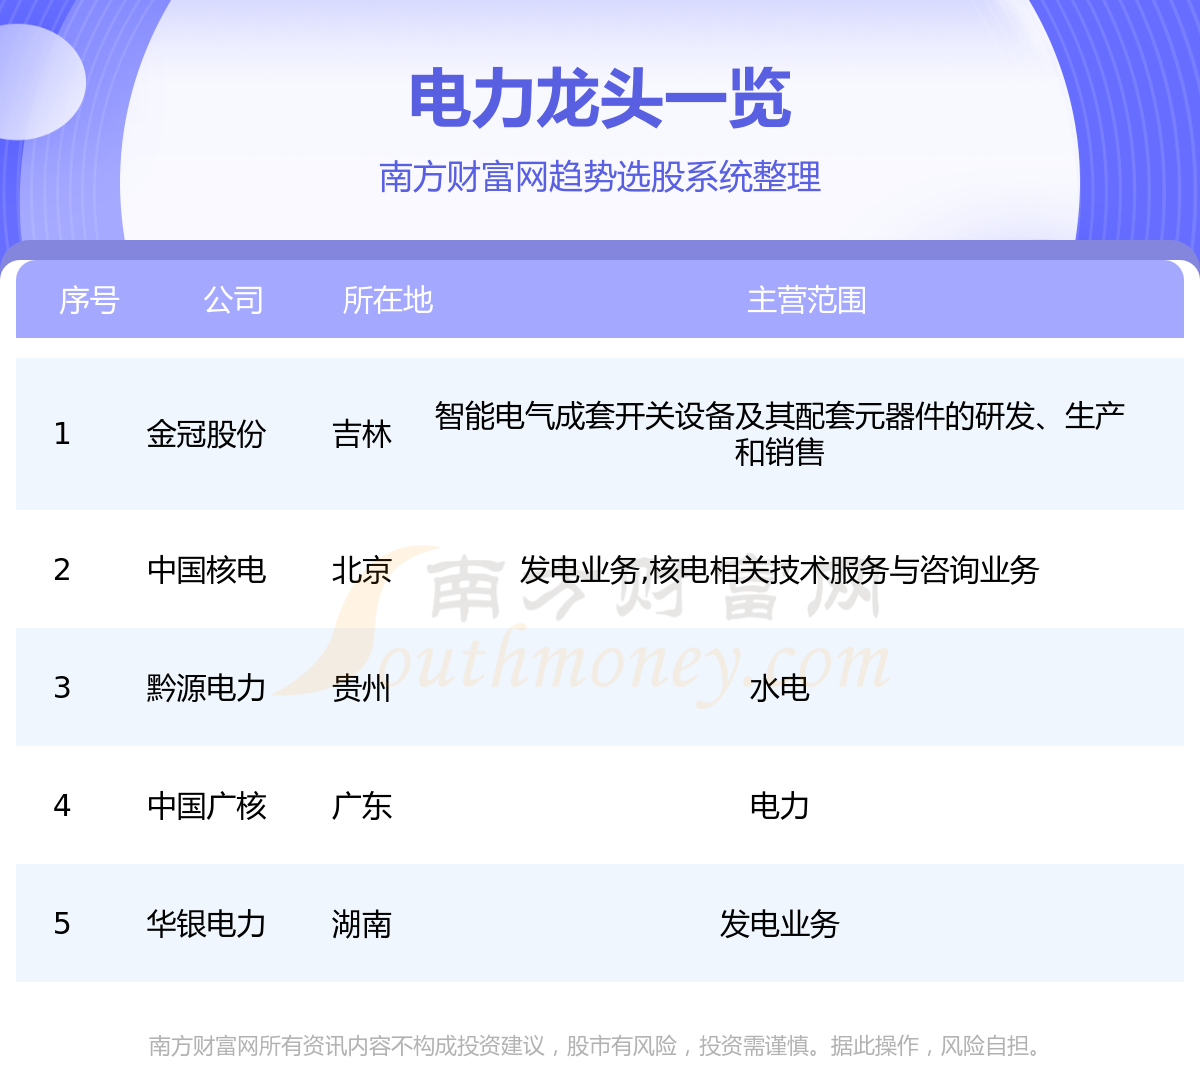Select company name 华银电力
The image size is (1200, 1089).
click(206, 924)
